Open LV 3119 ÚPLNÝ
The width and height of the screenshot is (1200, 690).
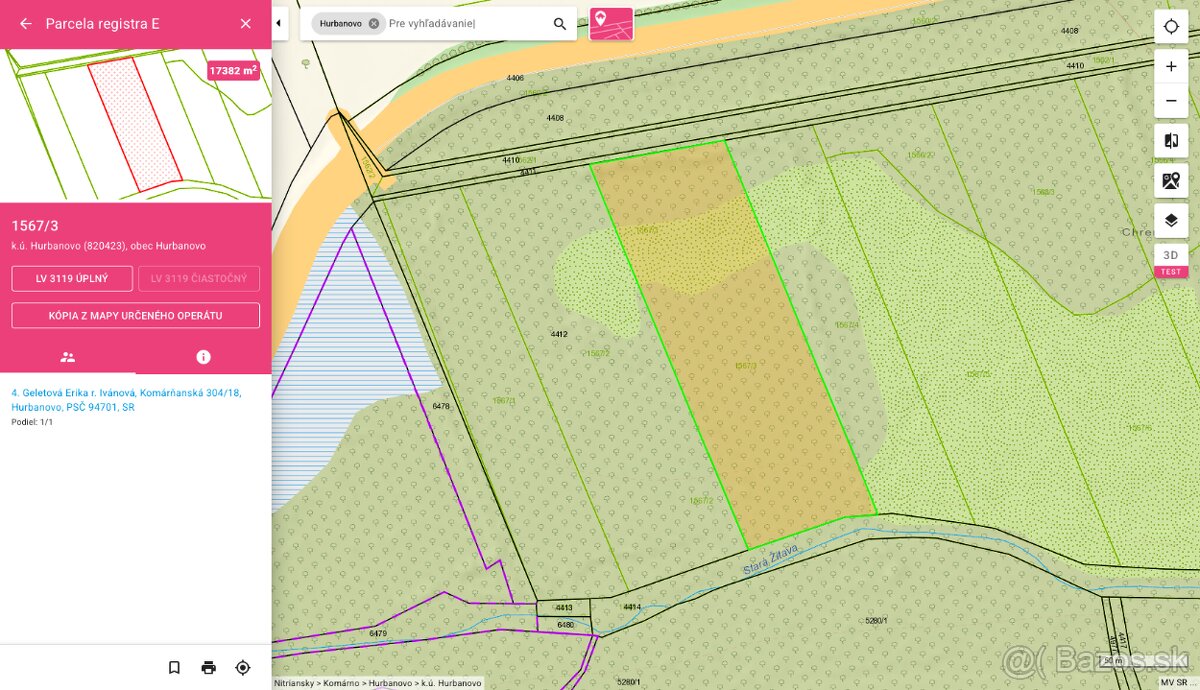pyautogui.click(x=72, y=278)
